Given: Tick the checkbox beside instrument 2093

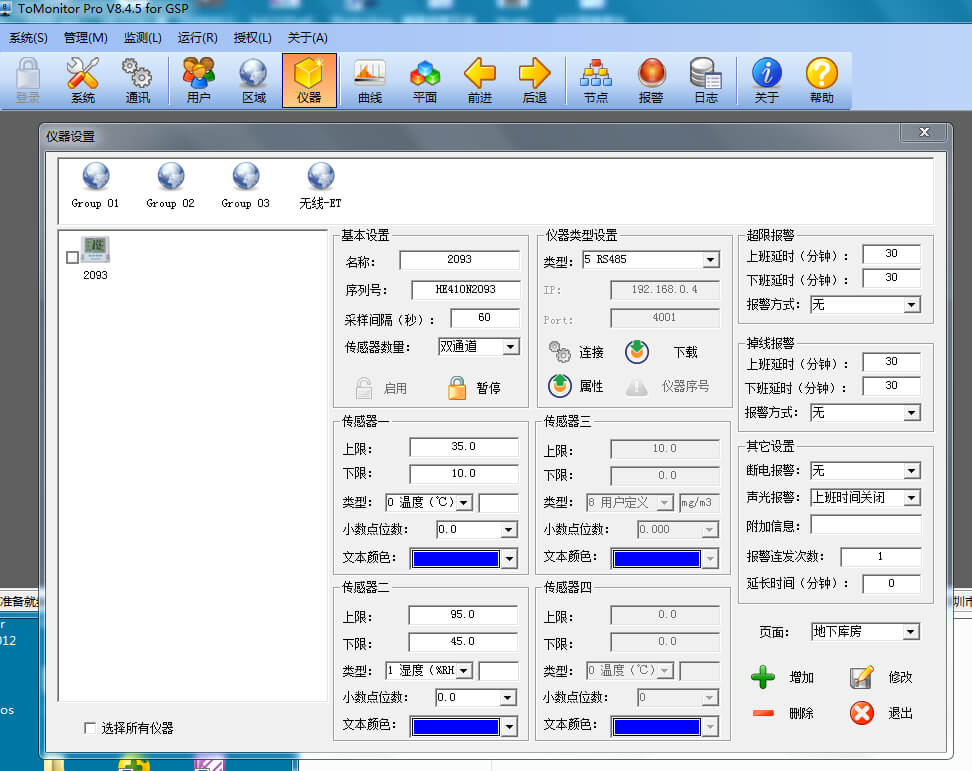Looking at the screenshot, I should pos(72,258).
